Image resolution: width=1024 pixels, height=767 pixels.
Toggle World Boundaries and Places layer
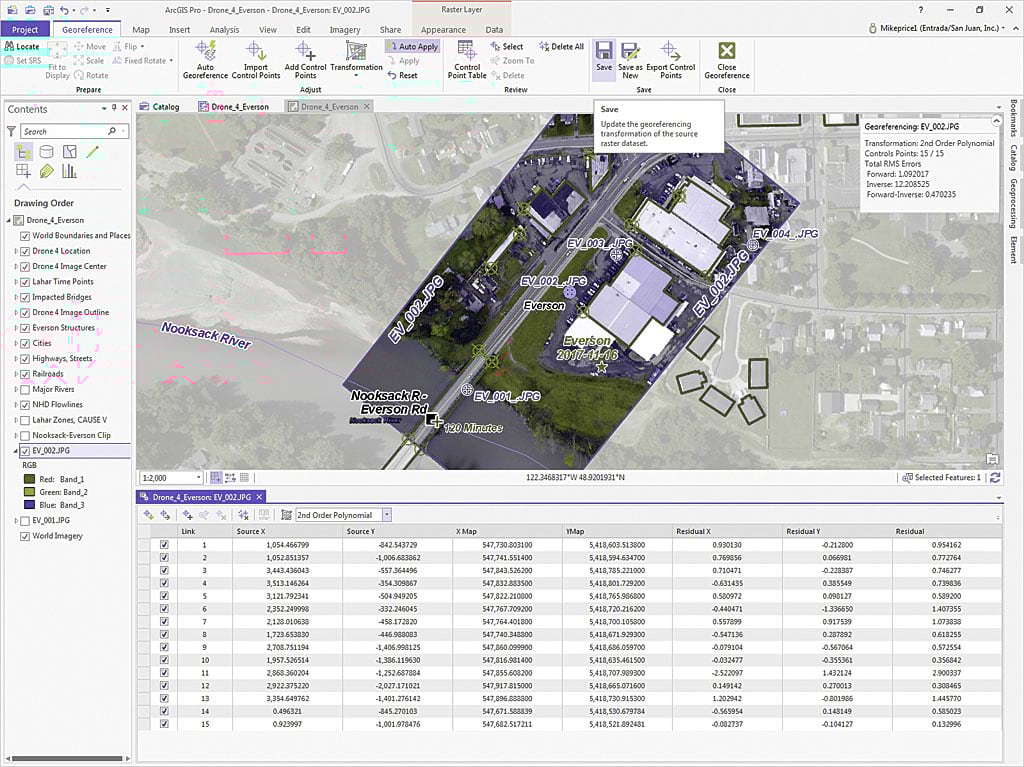tap(25, 236)
